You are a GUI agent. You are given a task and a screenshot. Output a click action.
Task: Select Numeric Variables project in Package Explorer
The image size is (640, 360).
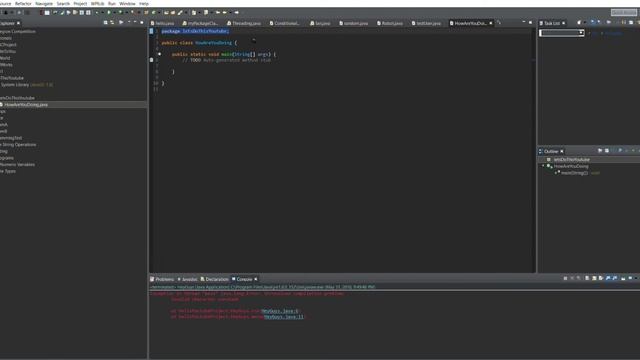pyautogui.click(x=17, y=164)
